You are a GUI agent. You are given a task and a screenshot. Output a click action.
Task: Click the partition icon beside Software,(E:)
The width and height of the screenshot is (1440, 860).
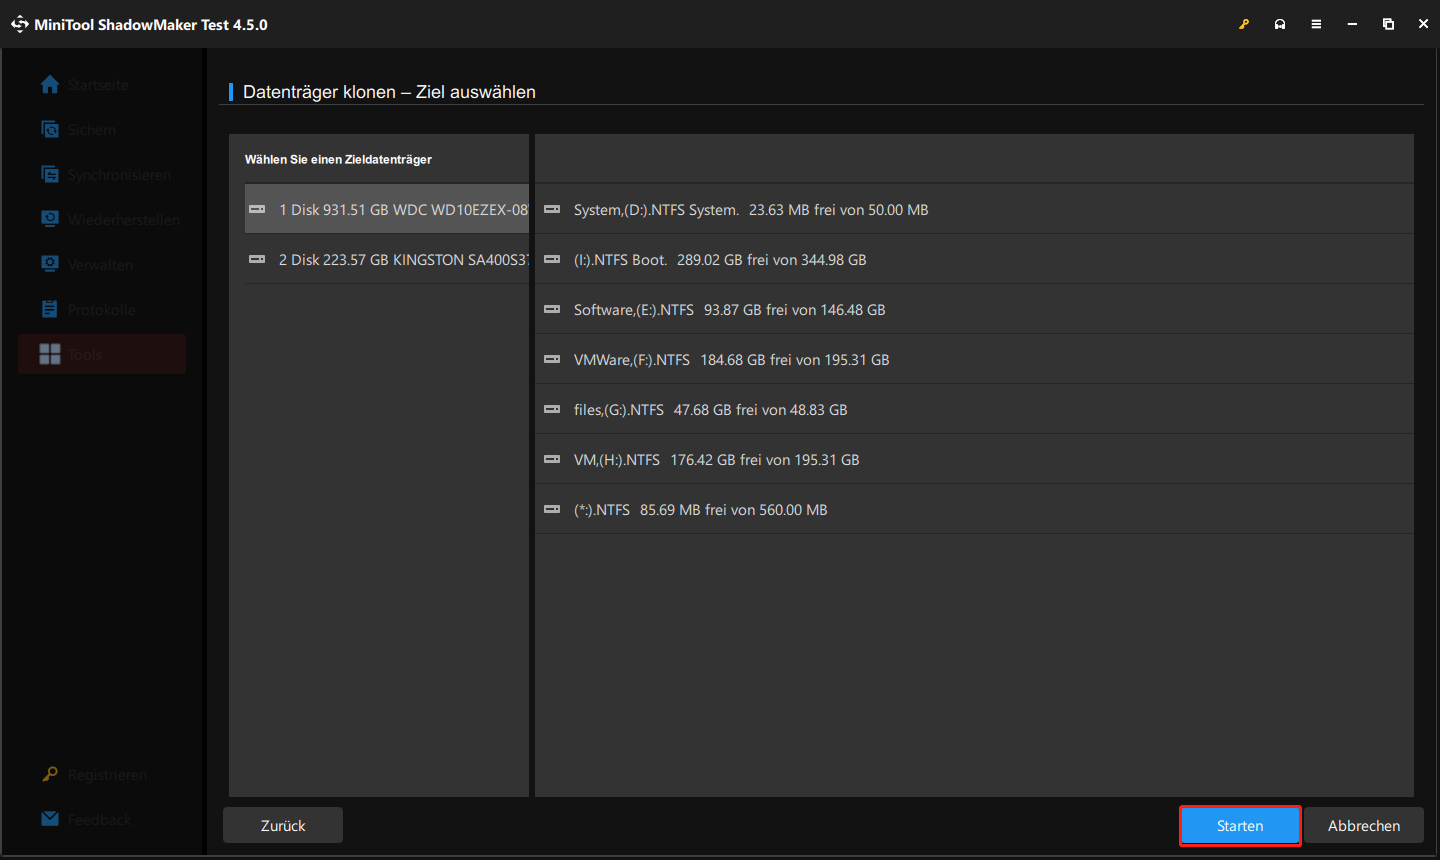[x=552, y=309]
